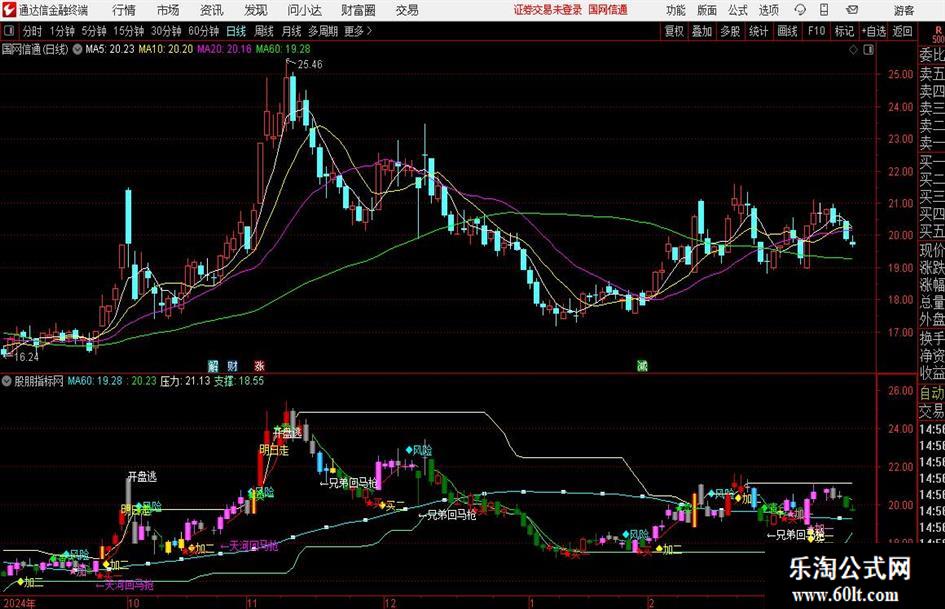Select the 5分钟 period
945x609 pixels.
pyautogui.click(x=94, y=31)
